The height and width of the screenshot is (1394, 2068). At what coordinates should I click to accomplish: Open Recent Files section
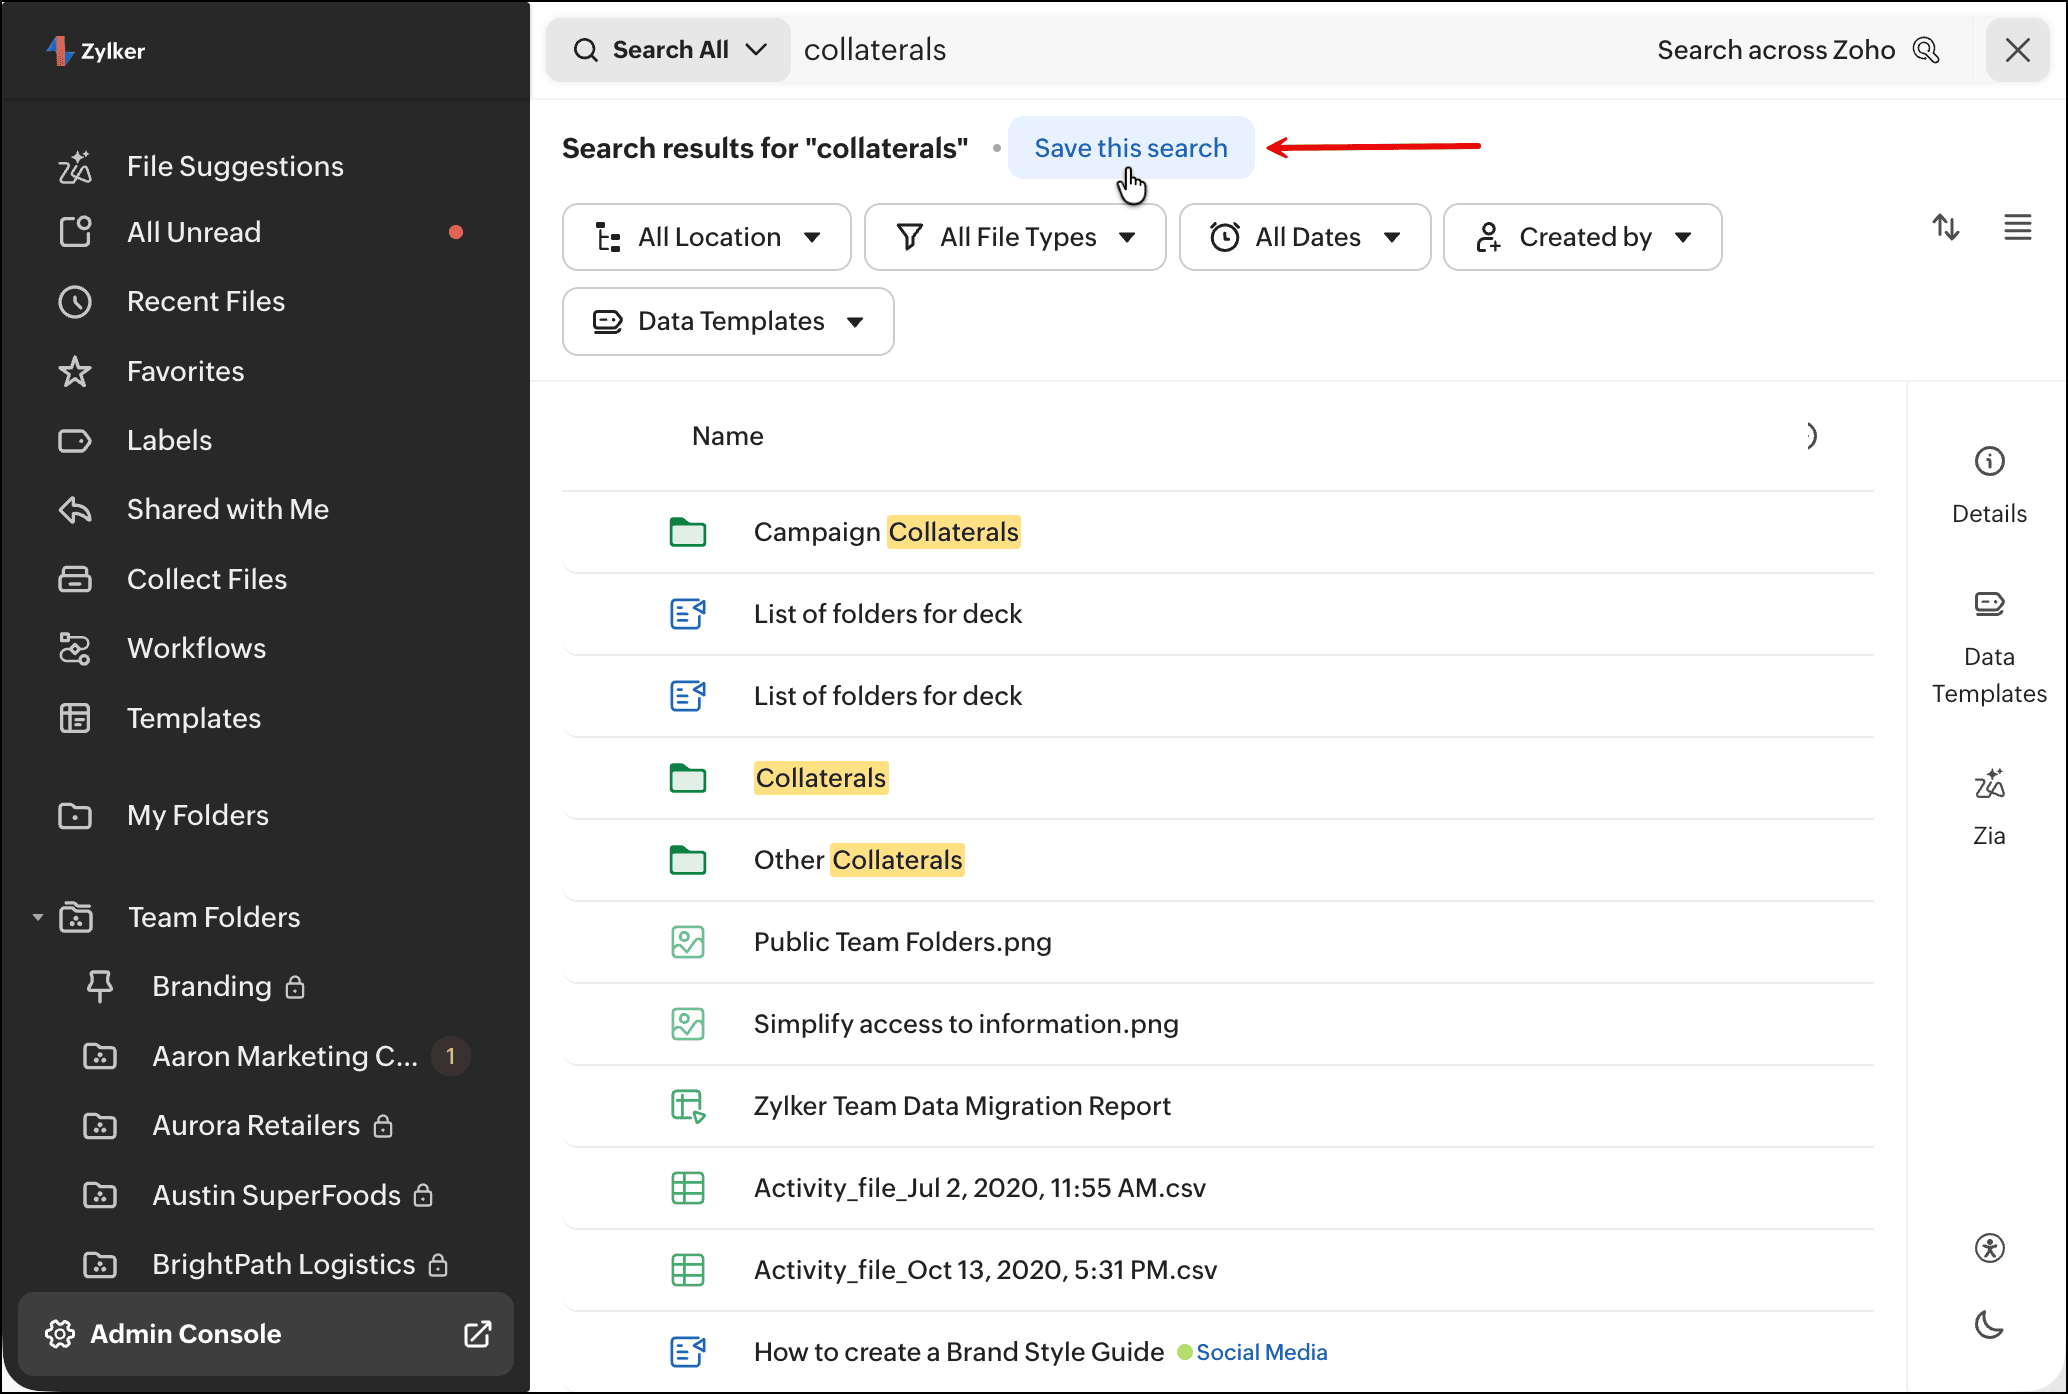pyautogui.click(x=206, y=301)
